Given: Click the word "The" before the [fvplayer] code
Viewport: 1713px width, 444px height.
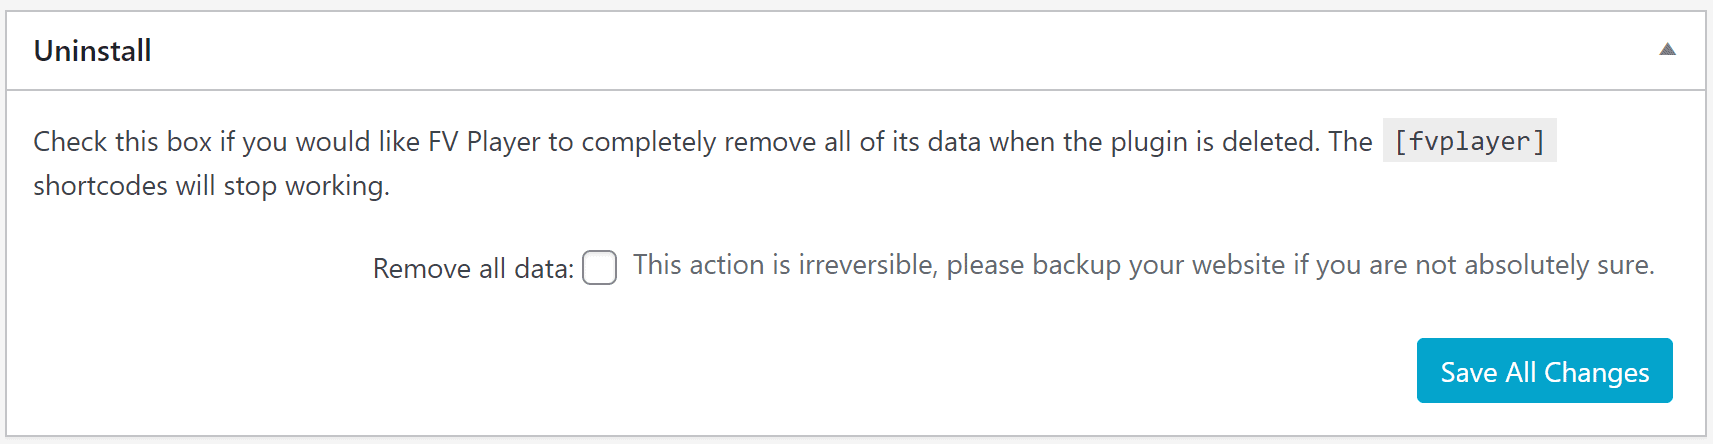Looking at the screenshot, I should click(x=1350, y=142).
